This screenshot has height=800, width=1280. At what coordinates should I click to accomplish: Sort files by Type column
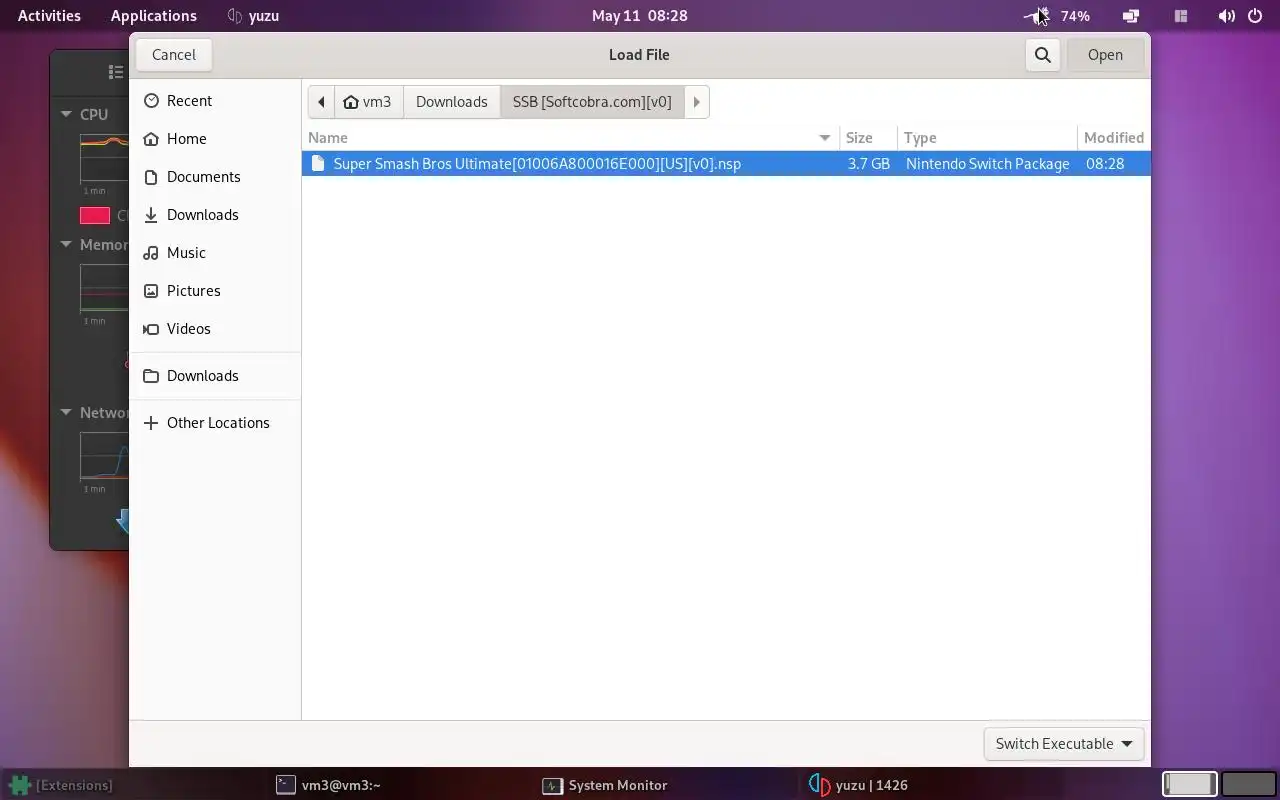(987, 138)
